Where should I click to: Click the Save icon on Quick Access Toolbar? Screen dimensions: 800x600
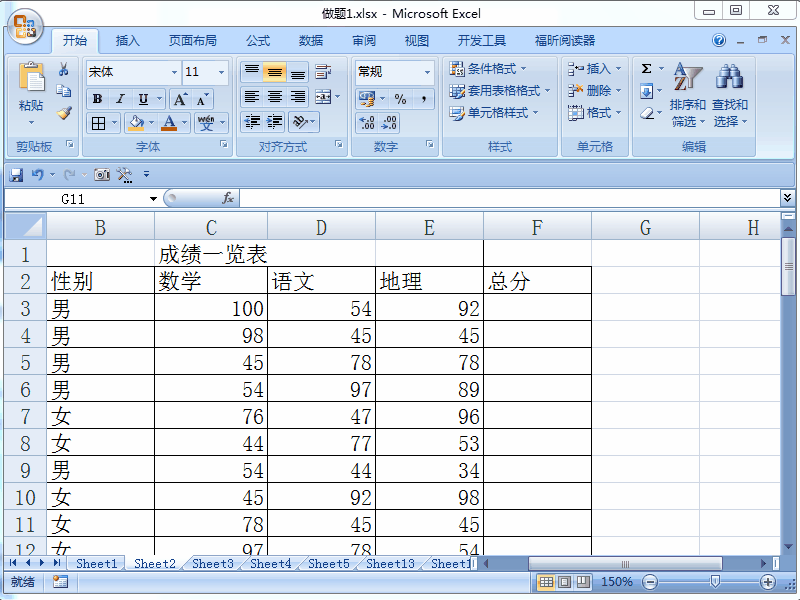coord(17,174)
